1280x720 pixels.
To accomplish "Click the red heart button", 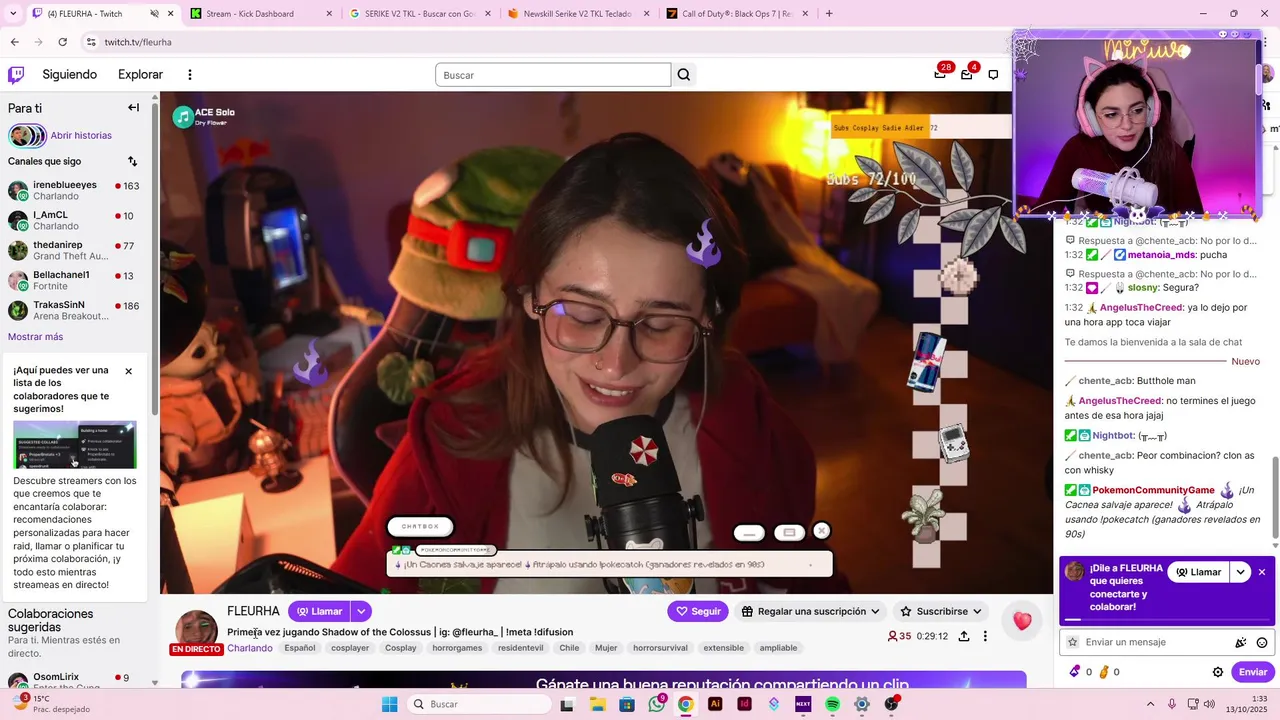I will pos(1022,621).
